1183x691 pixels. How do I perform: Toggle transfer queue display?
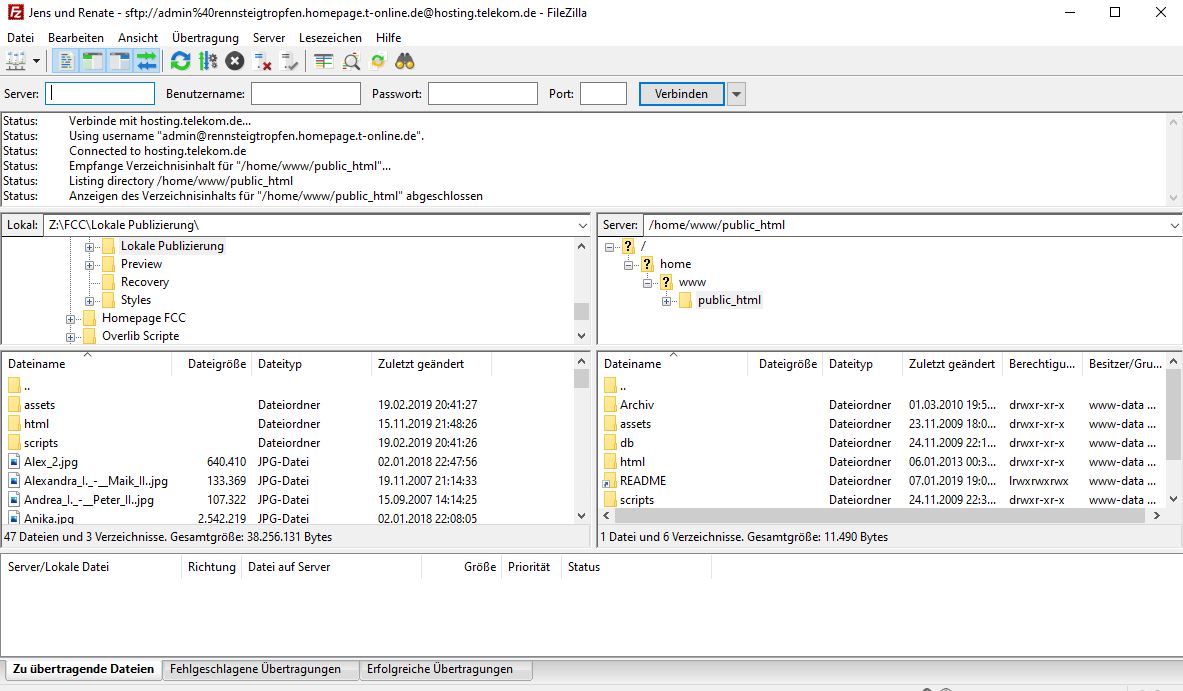pos(147,61)
